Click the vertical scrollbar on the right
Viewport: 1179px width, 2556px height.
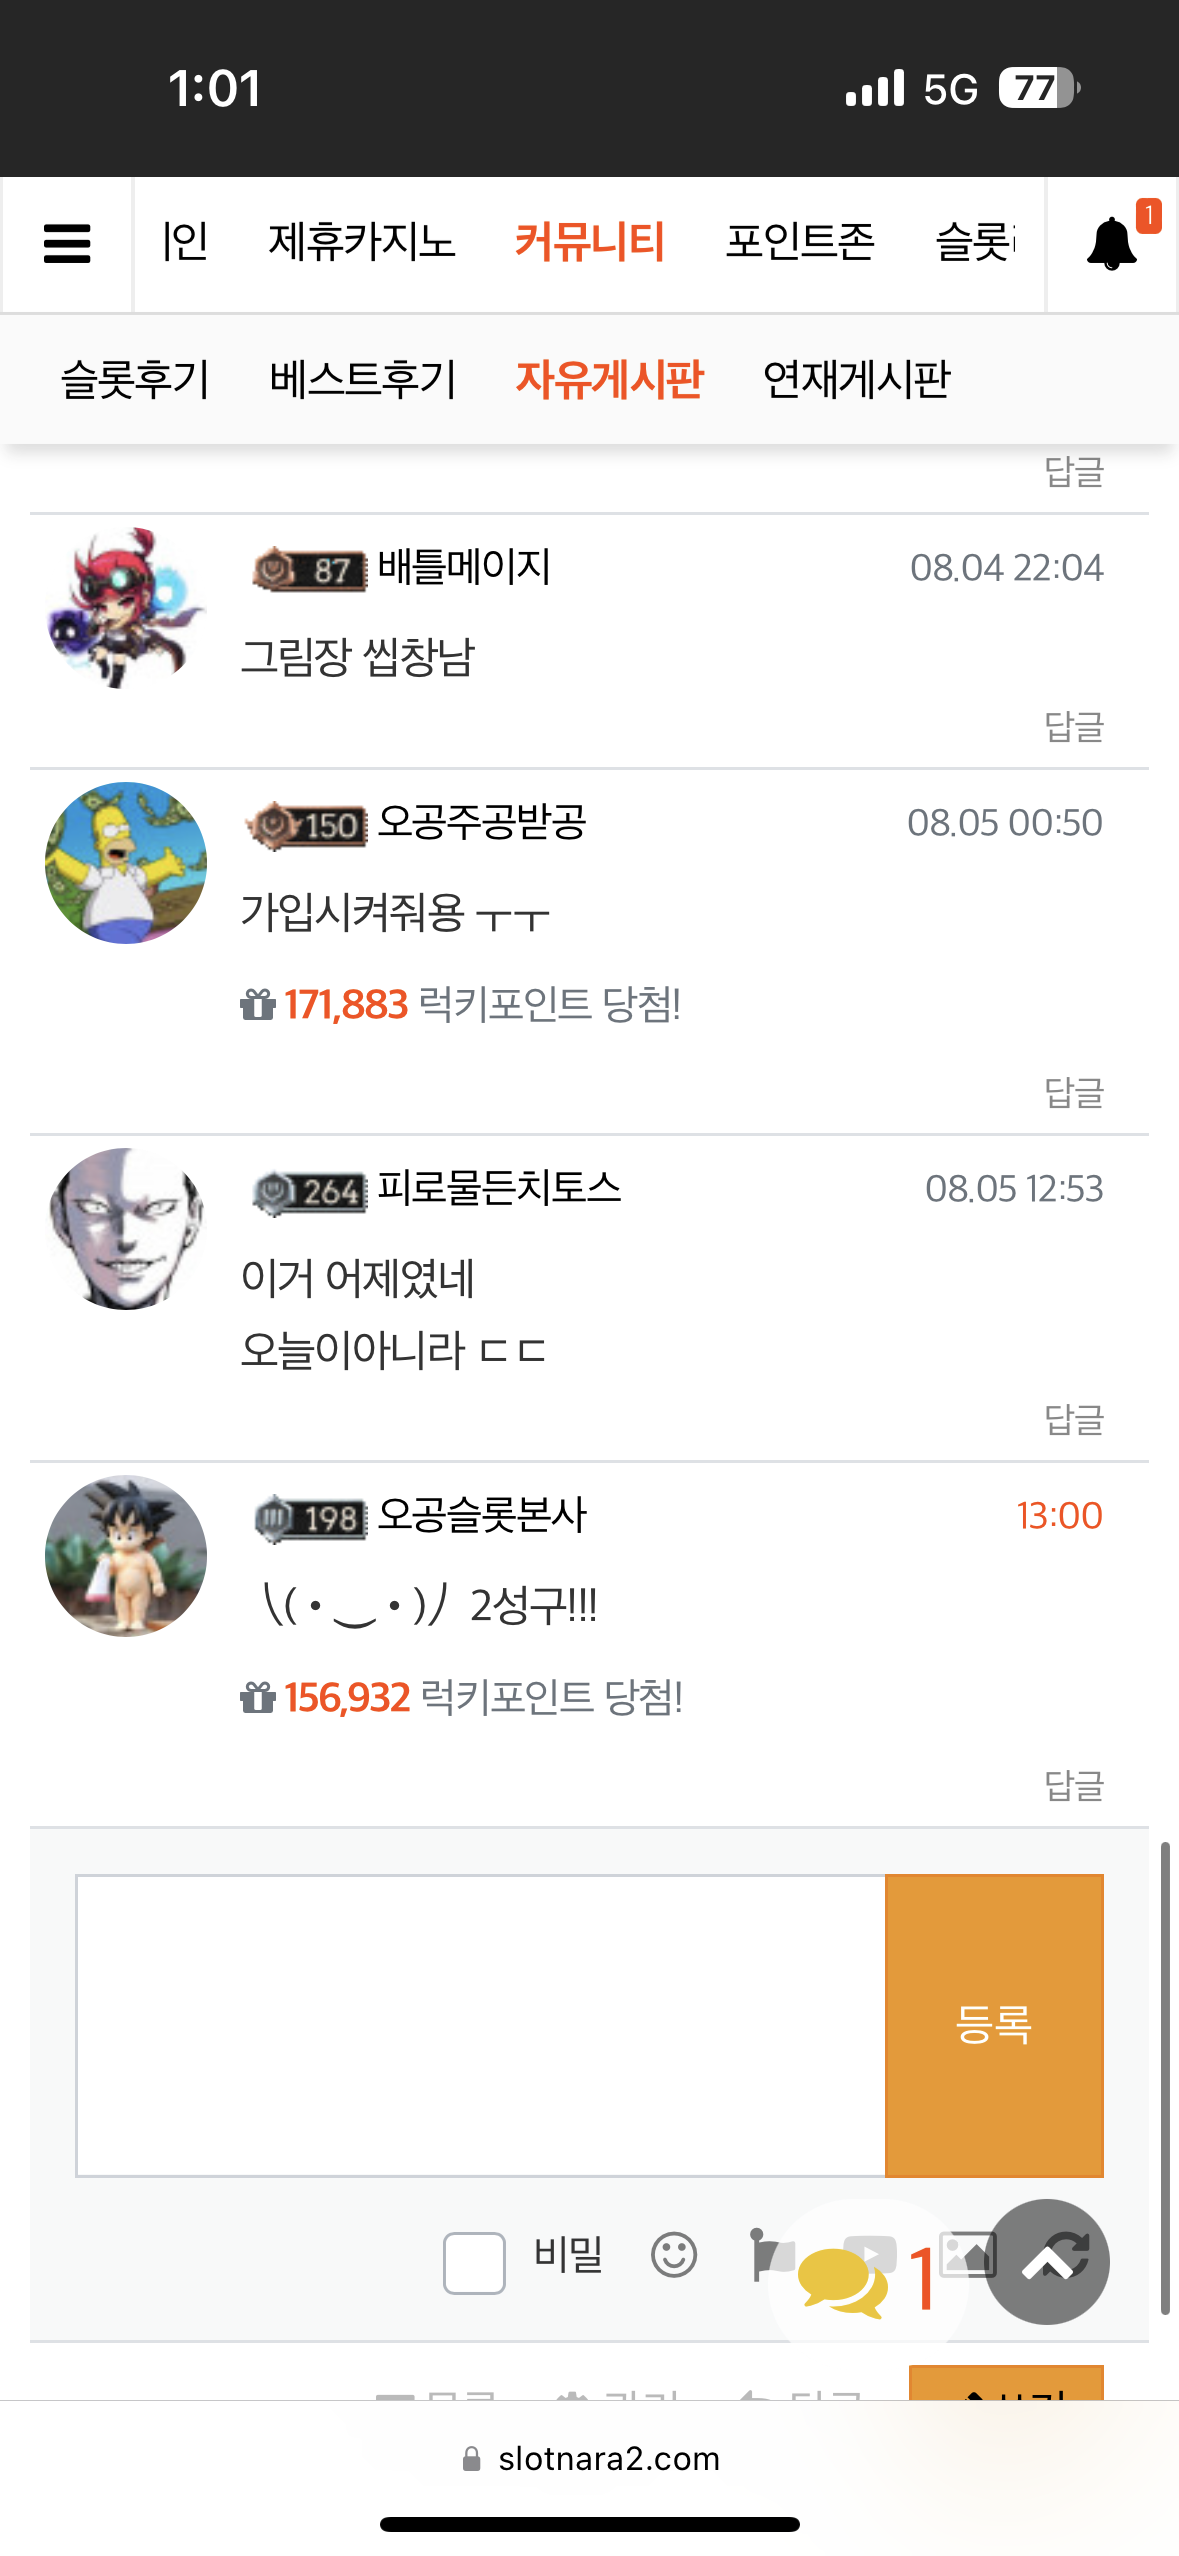click(x=1165, y=2078)
